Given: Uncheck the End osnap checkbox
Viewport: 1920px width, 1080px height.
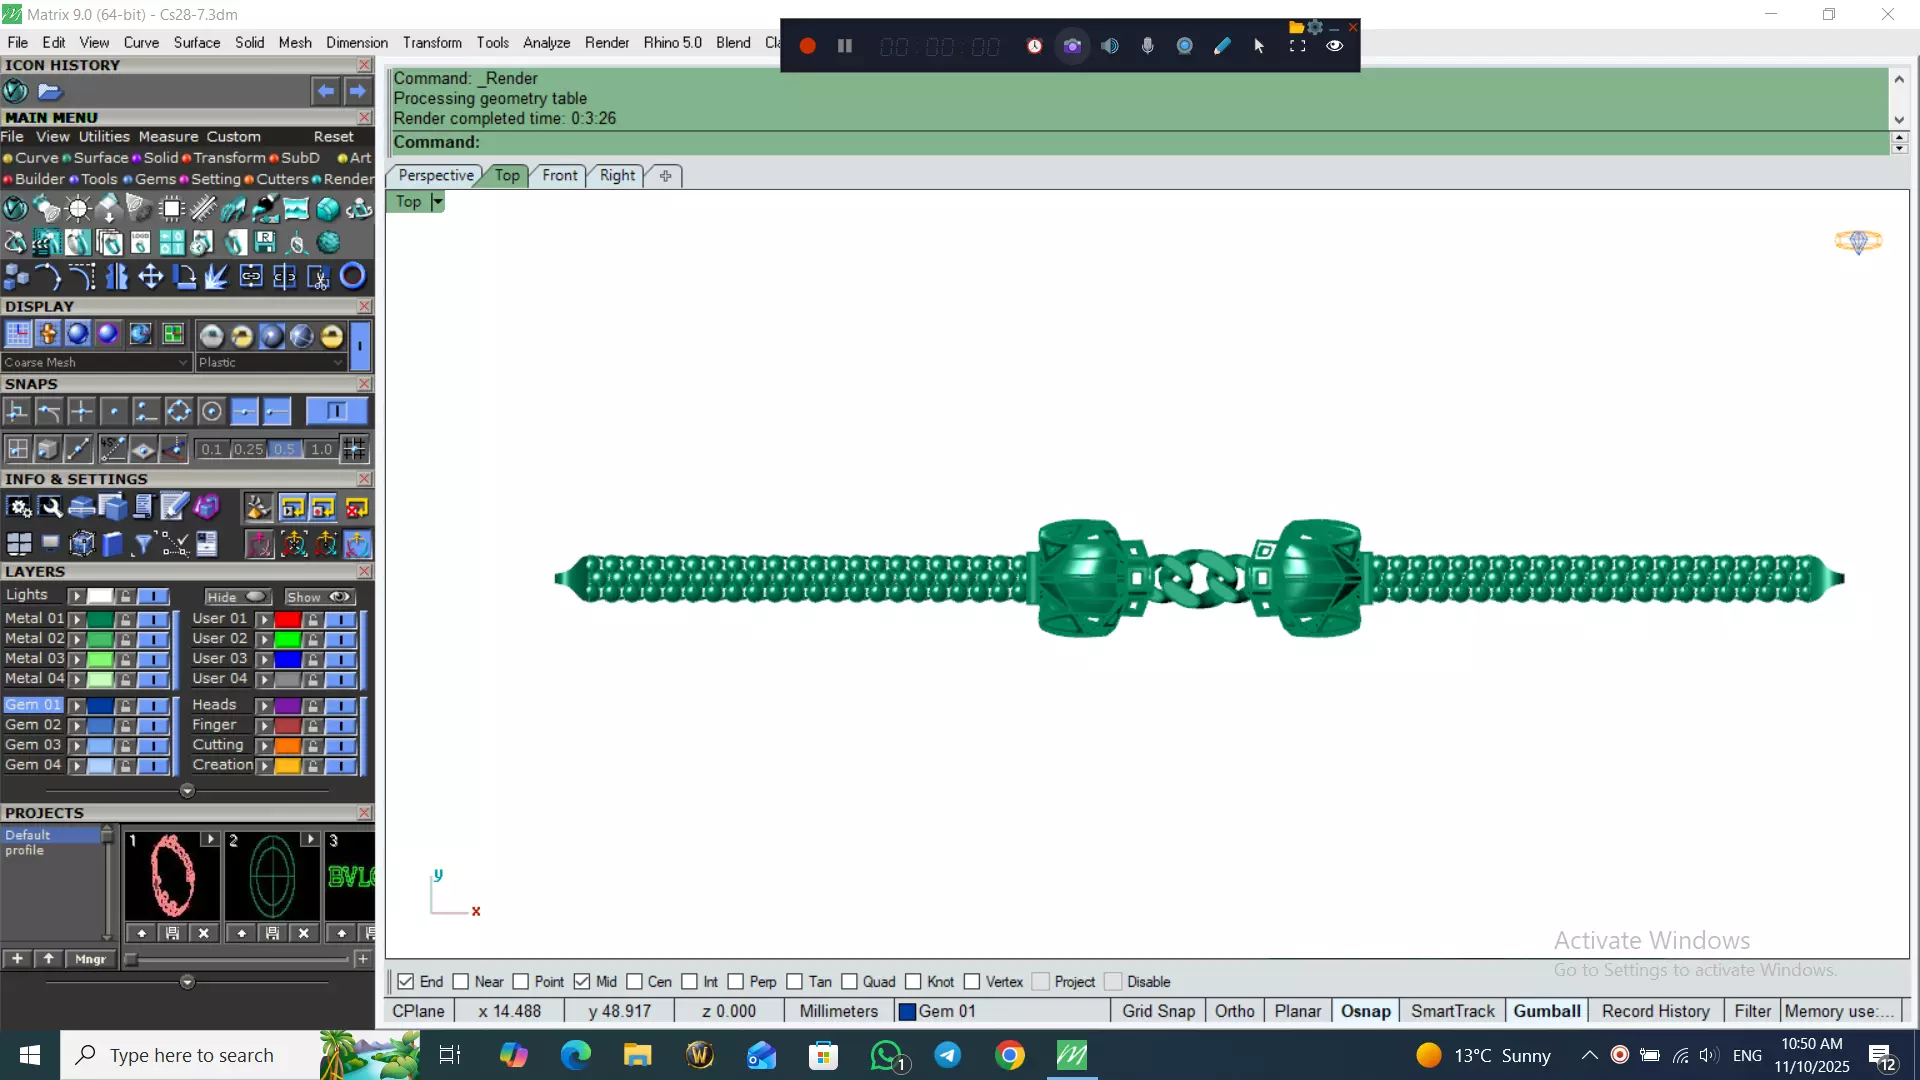Looking at the screenshot, I should pos(406,982).
